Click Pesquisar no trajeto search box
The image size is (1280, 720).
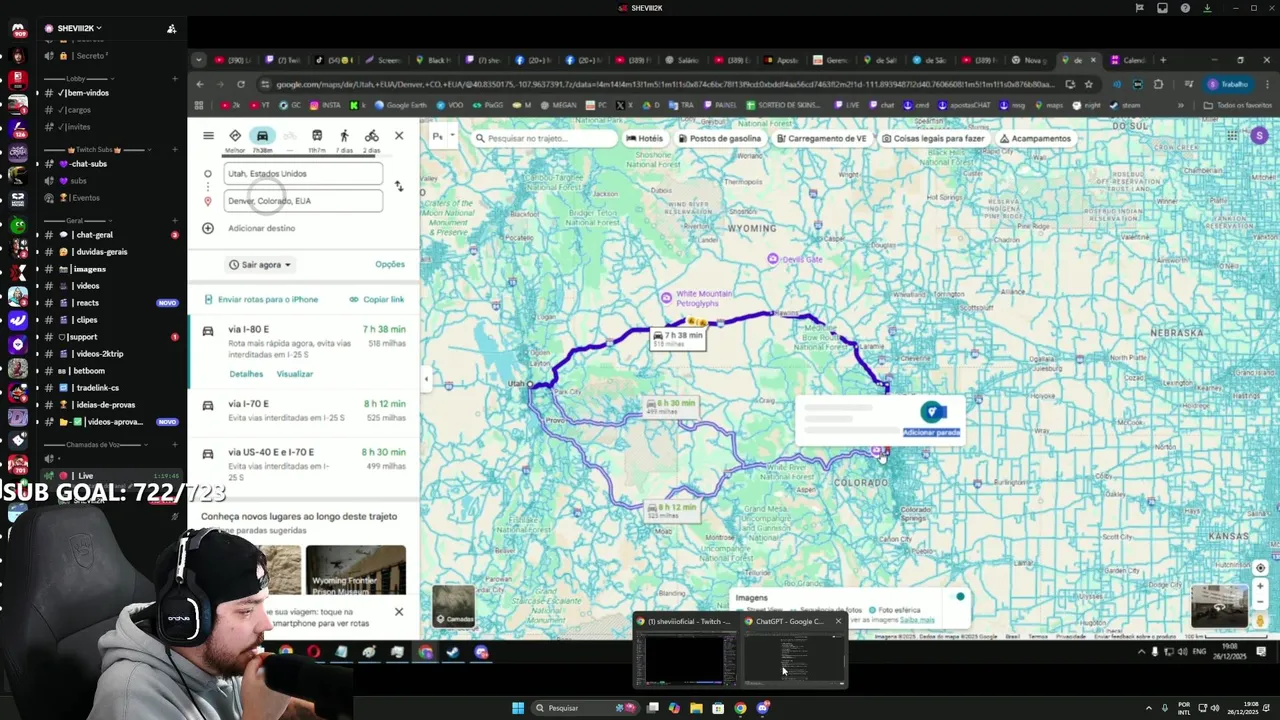click(x=545, y=139)
